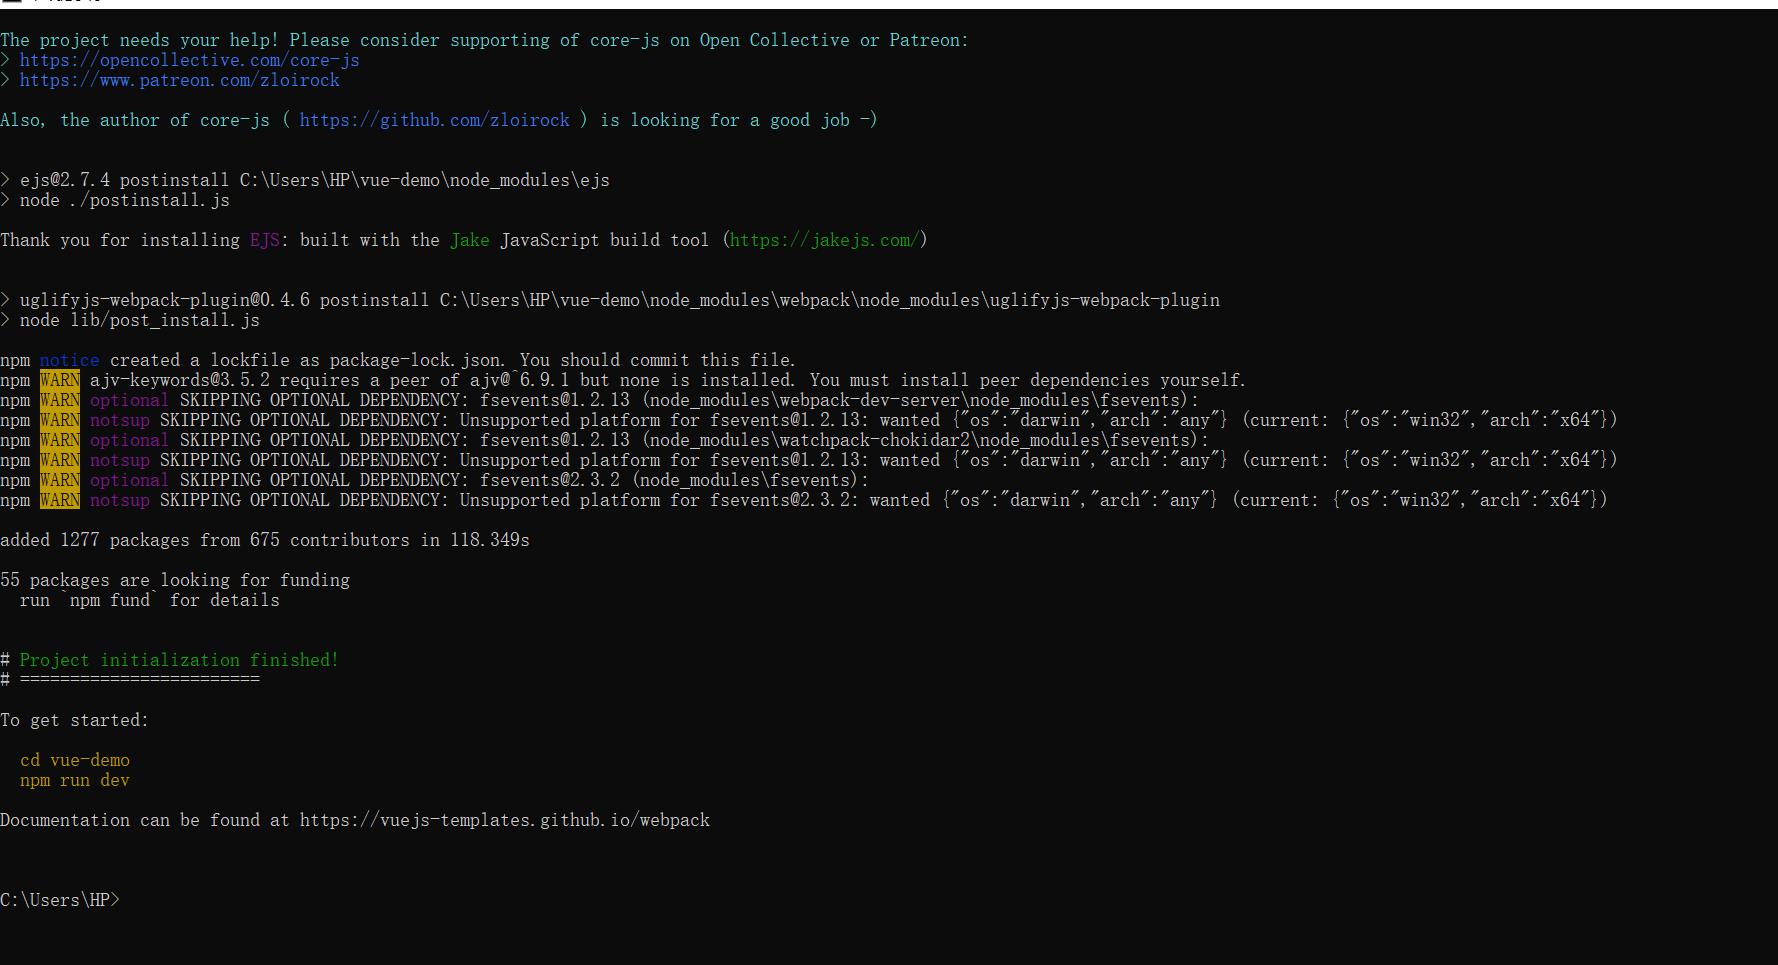Click '55 packages are looking for funding'
Screen dimensions: 1778x965
[175, 580]
